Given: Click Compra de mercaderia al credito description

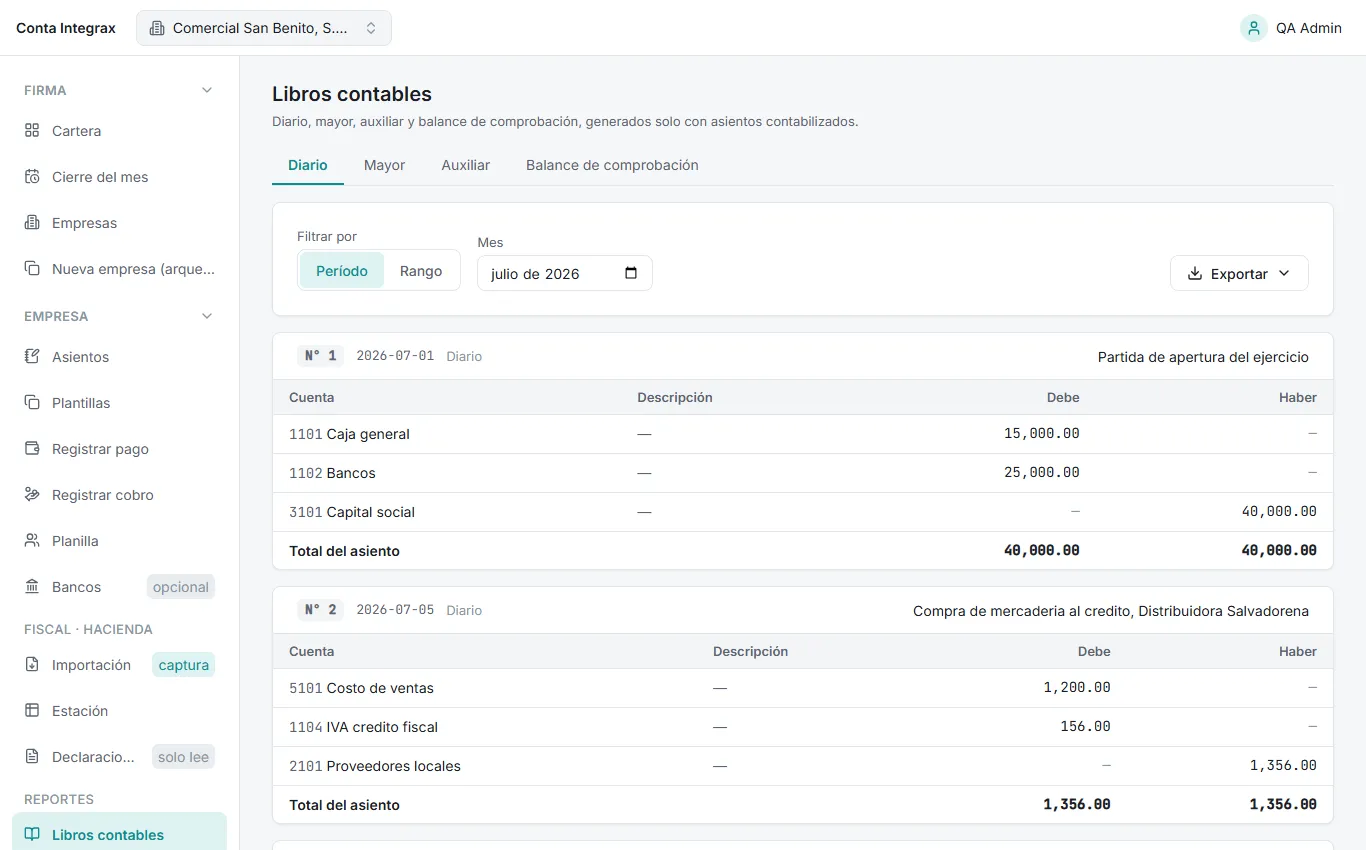Looking at the screenshot, I should tap(1111, 611).
